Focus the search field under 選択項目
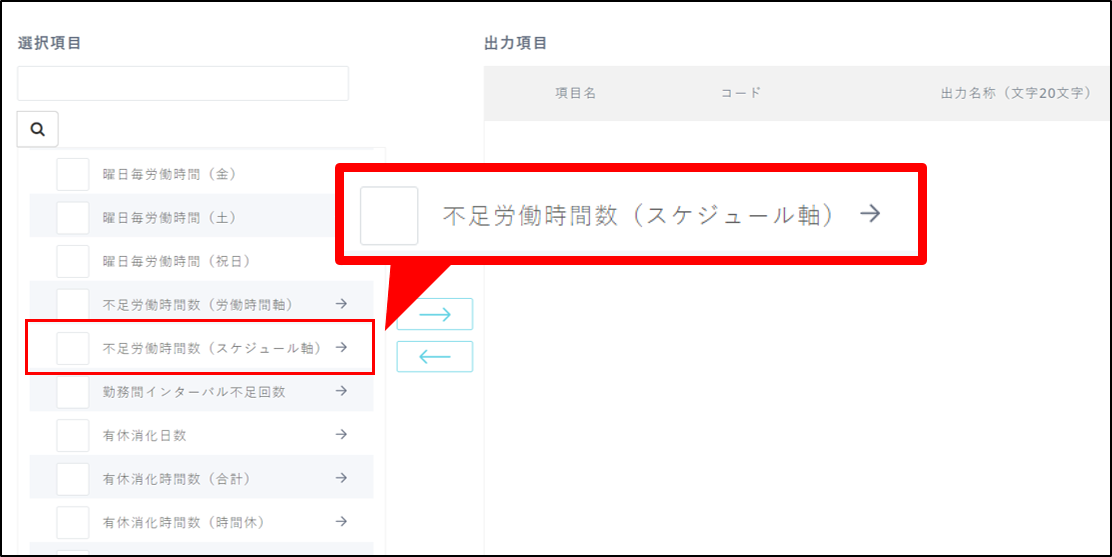The image size is (1112, 557). coord(183,84)
